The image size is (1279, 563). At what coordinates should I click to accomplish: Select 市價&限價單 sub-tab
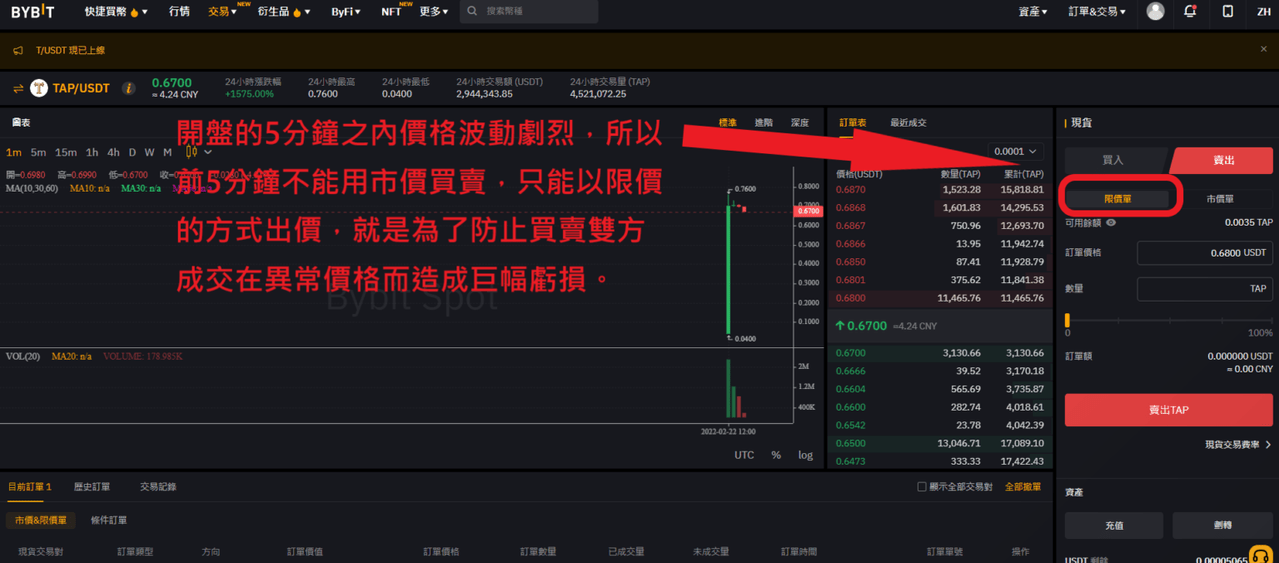41,520
